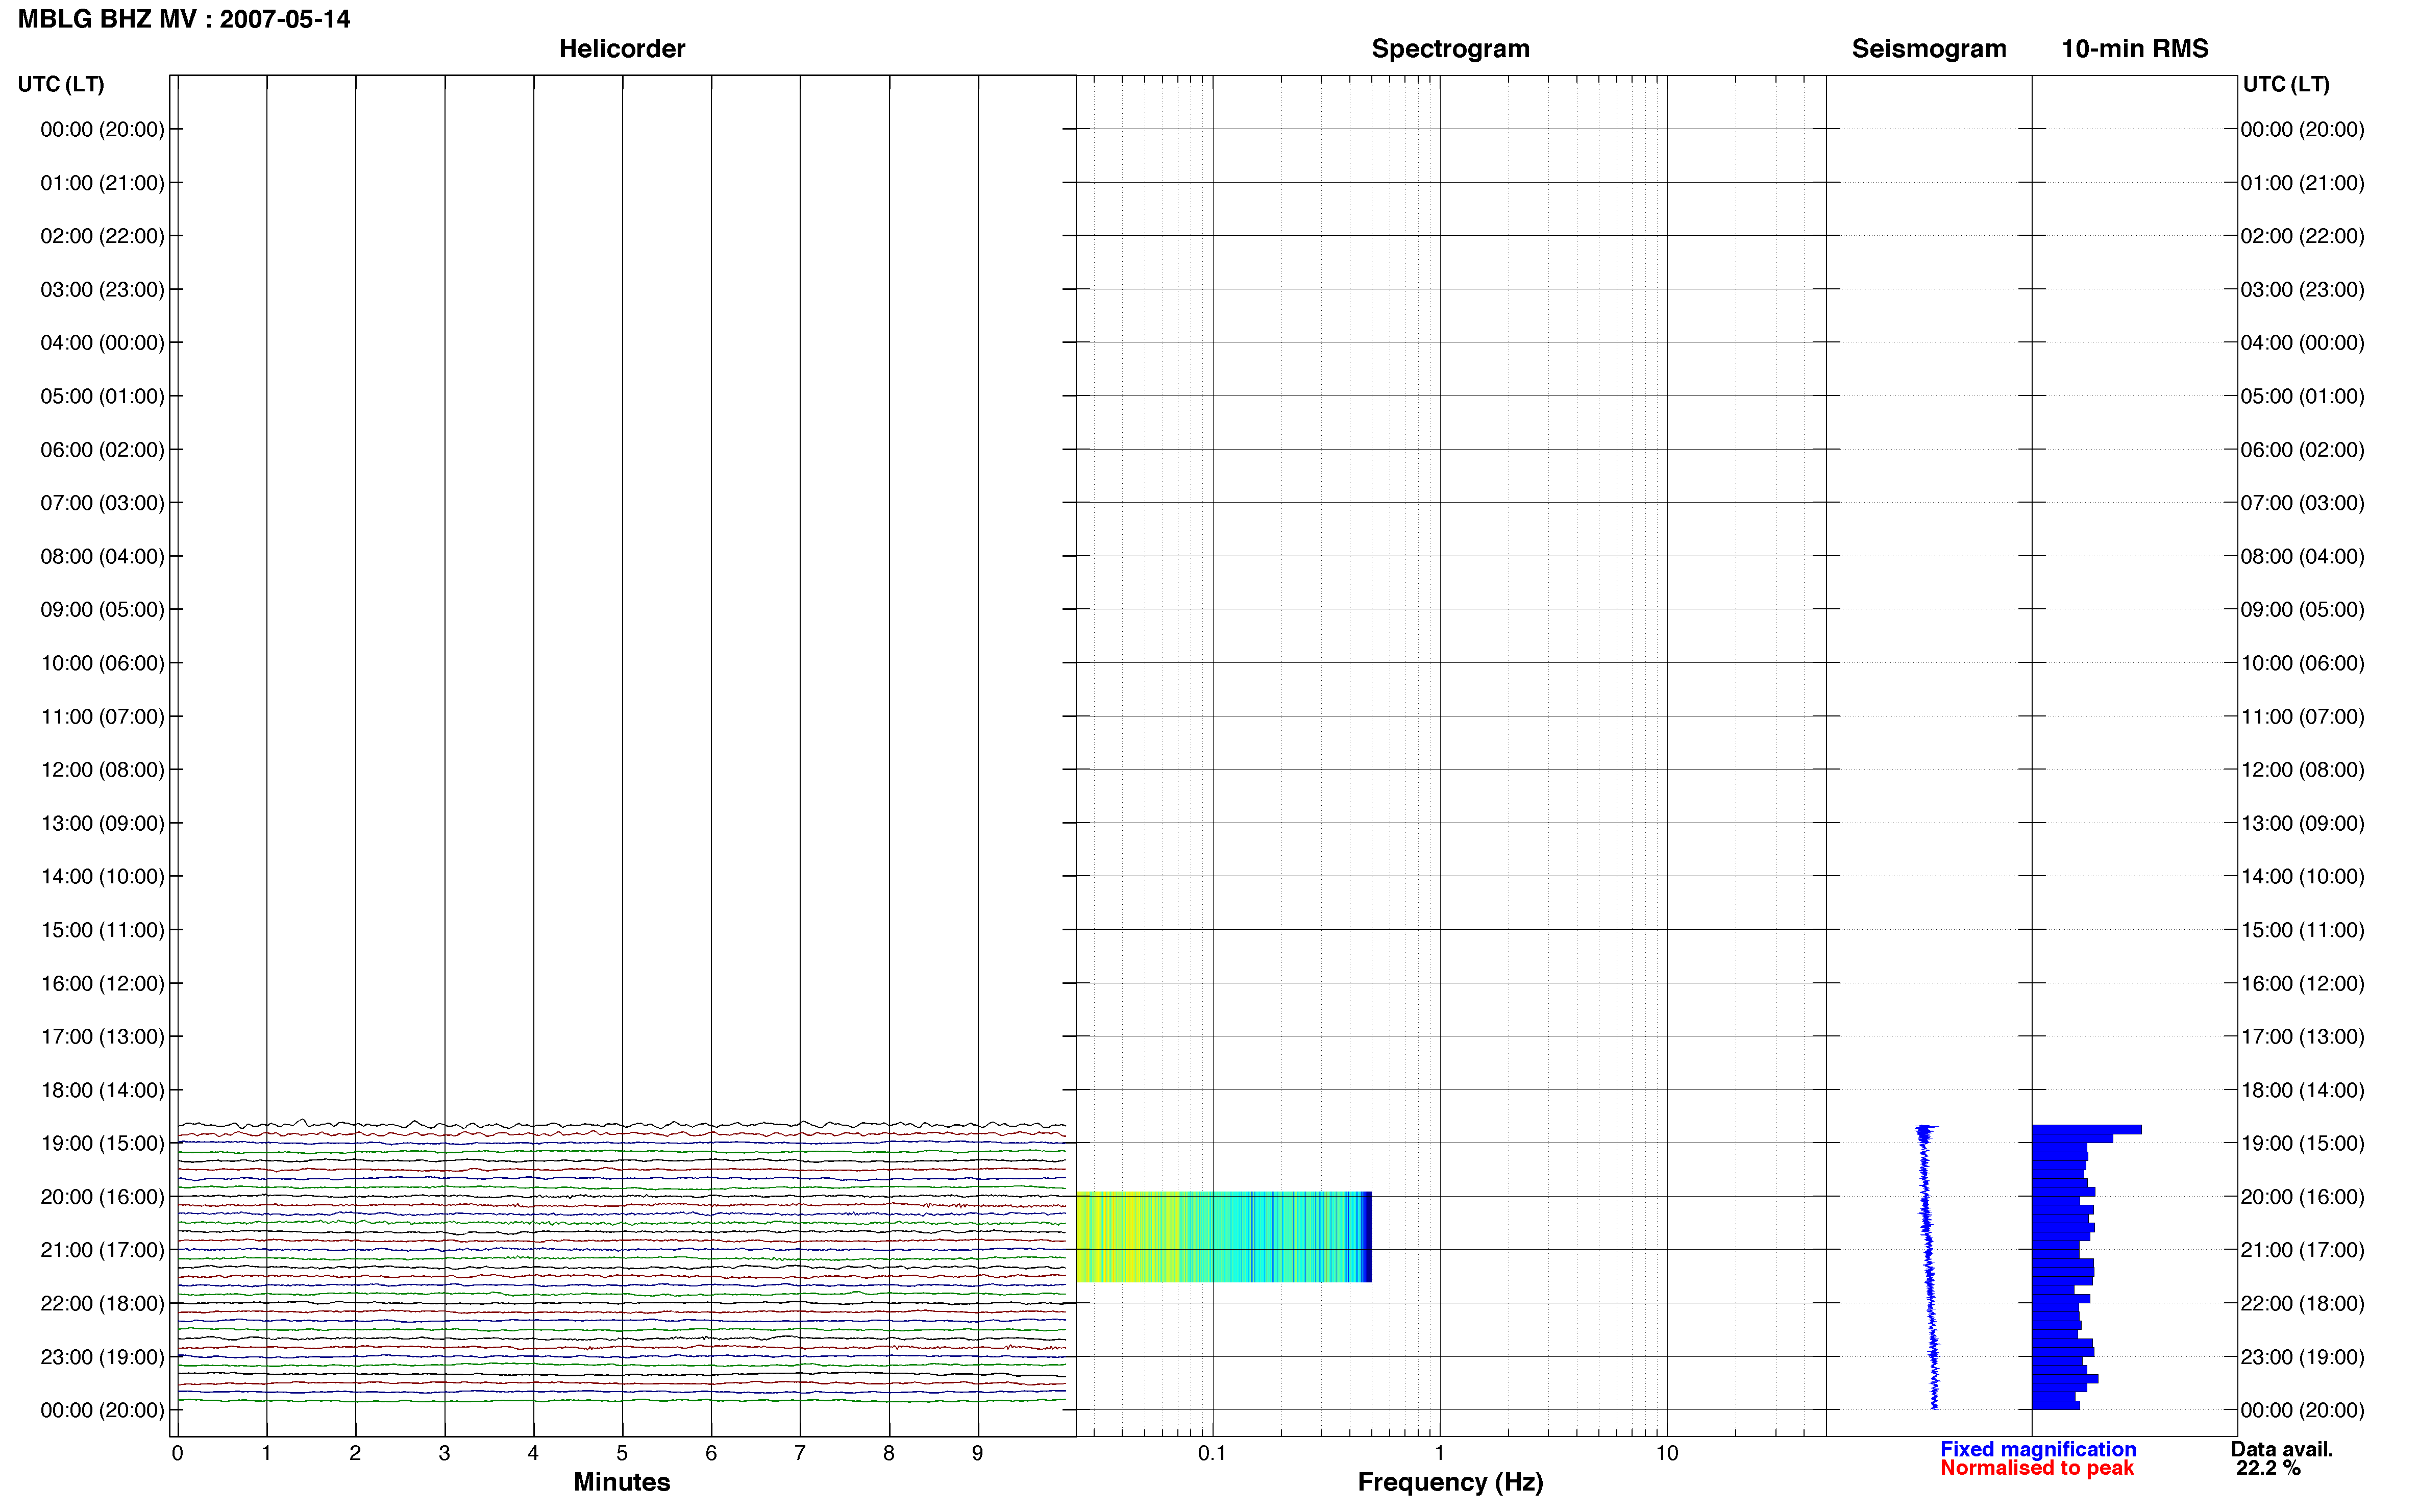
Task: Click the right 'UTC (LT)' axis label
Action: tap(2286, 84)
